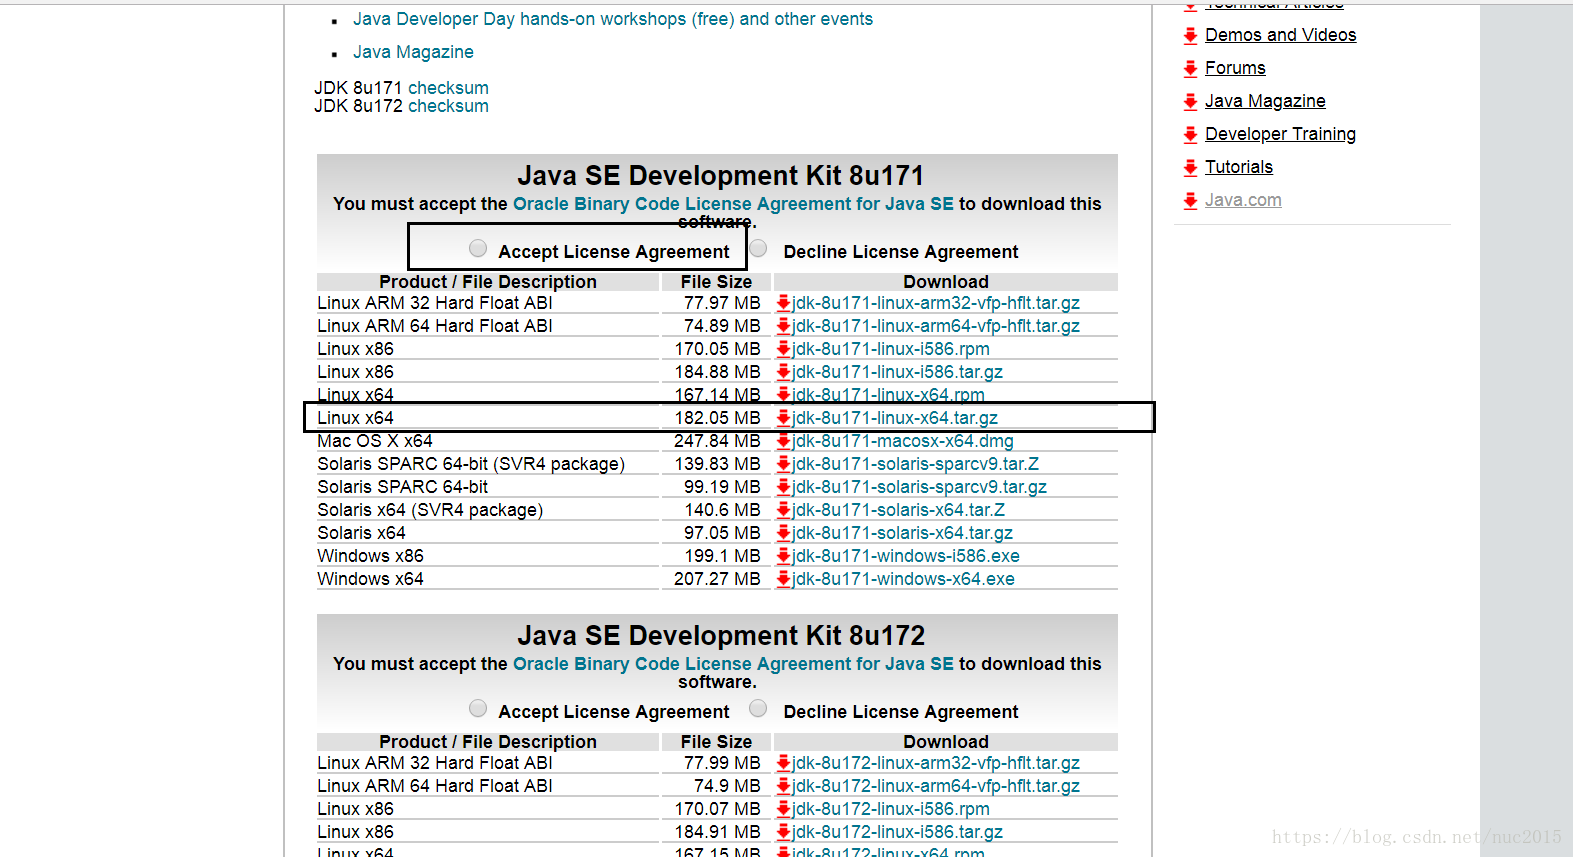Viewport: 1573px width, 857px height.
Task: Click download icon beside jdk-8u171-linux-i586.tar.gz
Action: [x=783, y=372]
